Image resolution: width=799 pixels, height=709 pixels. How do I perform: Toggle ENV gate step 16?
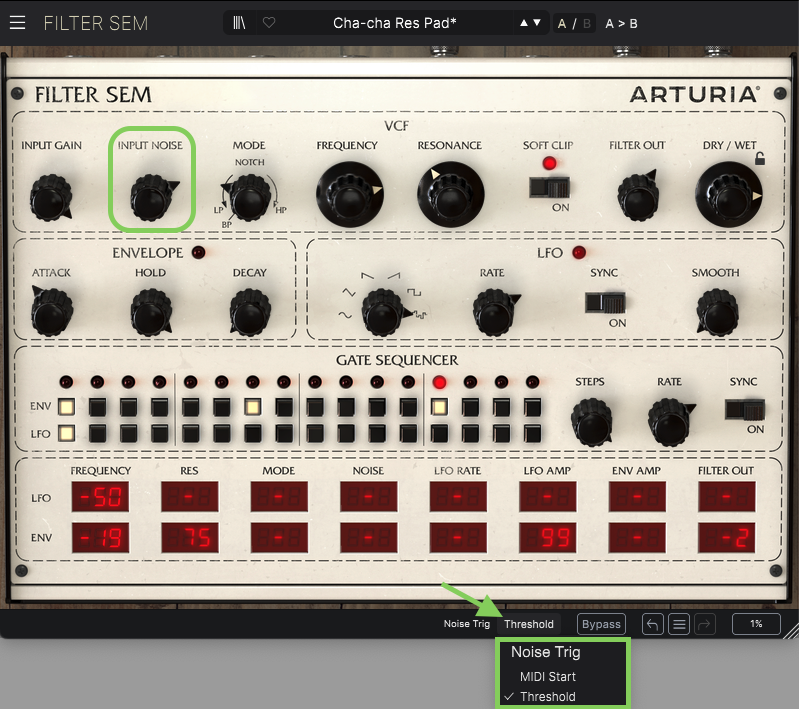coord(532,407)
